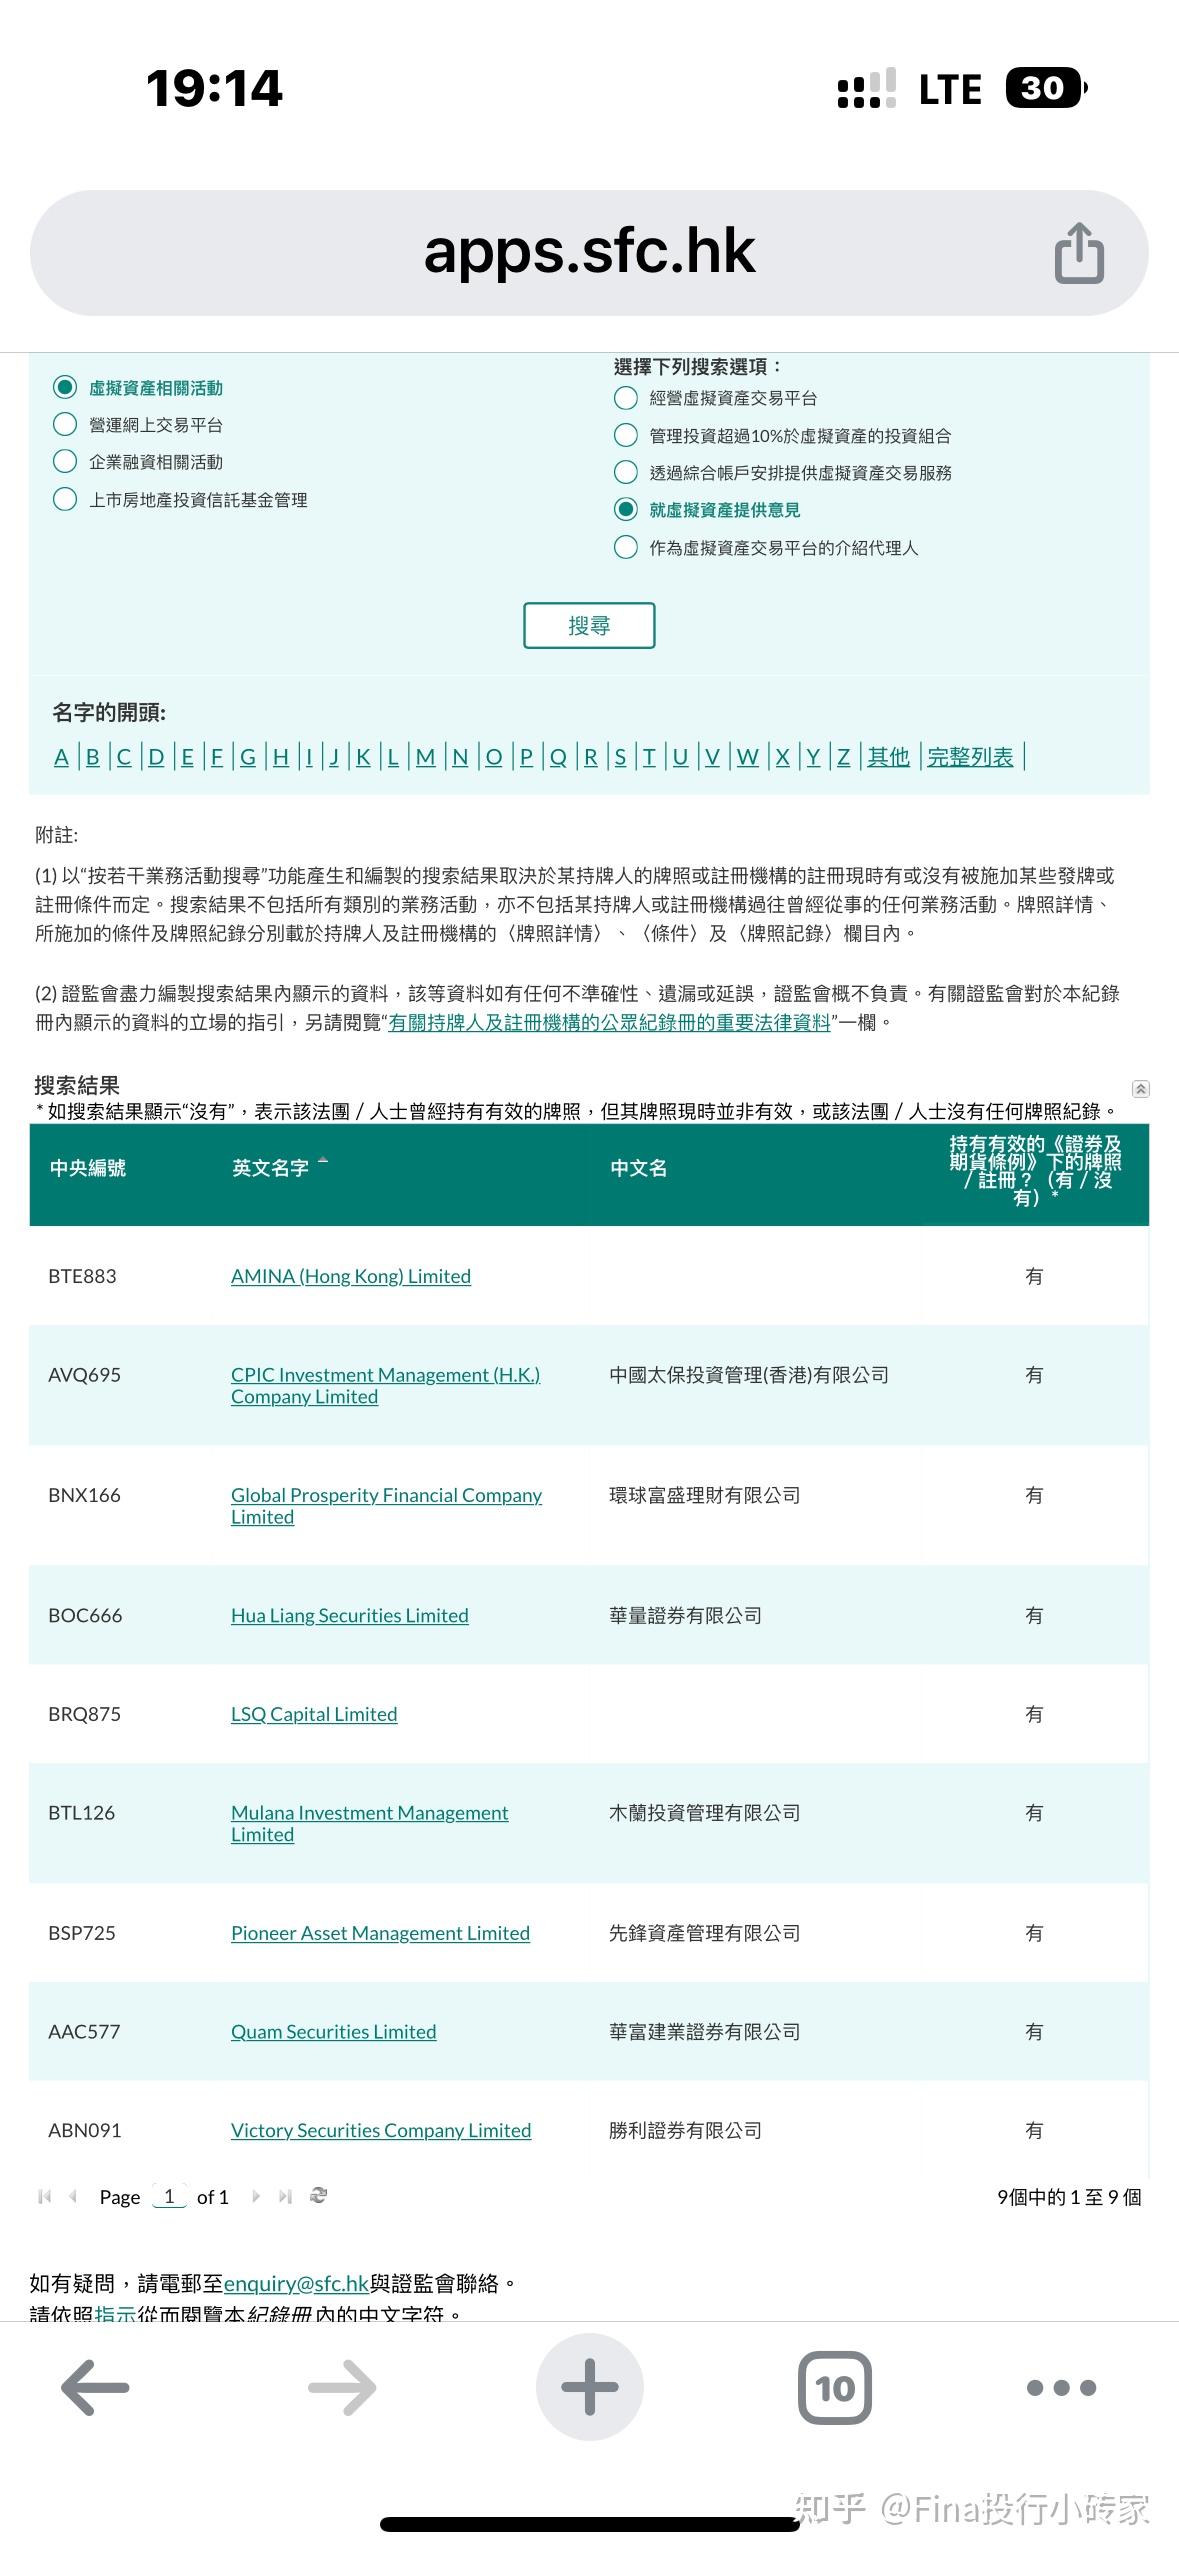Screen dimensions: 1179x2556
Task: Select 經營虛擬資產交易平台 option
Action: 626,398
